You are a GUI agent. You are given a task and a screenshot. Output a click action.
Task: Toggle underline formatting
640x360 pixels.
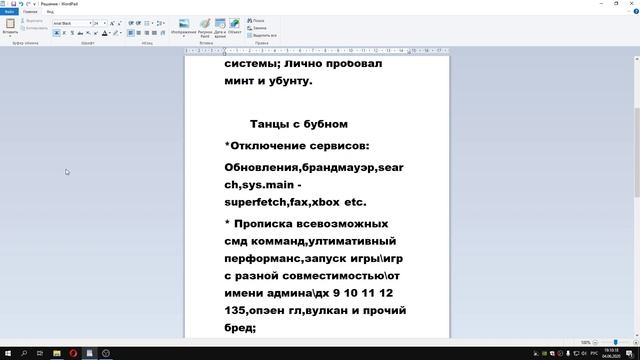coord(72,33)
